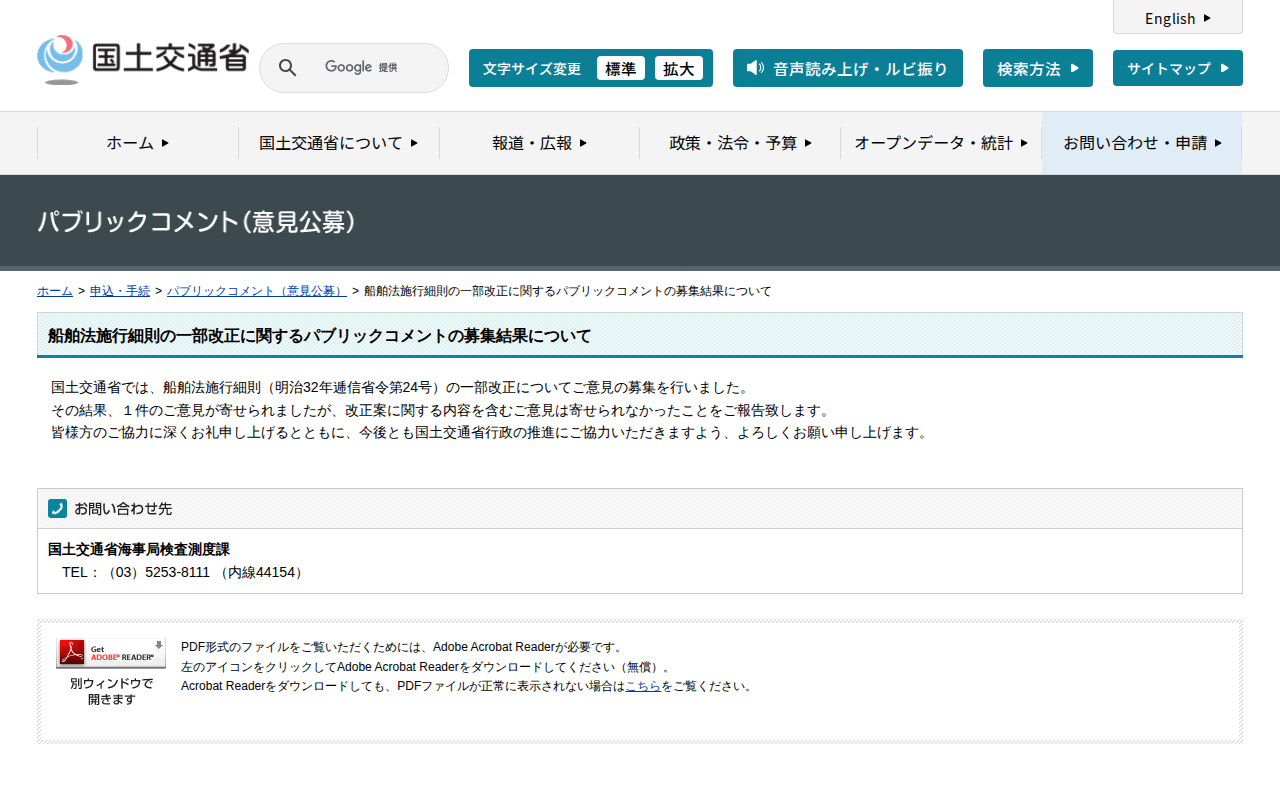Follow the 申込・手続 breadcrumb link
This screenshot has height=800, width=1280.
[120, 291]
